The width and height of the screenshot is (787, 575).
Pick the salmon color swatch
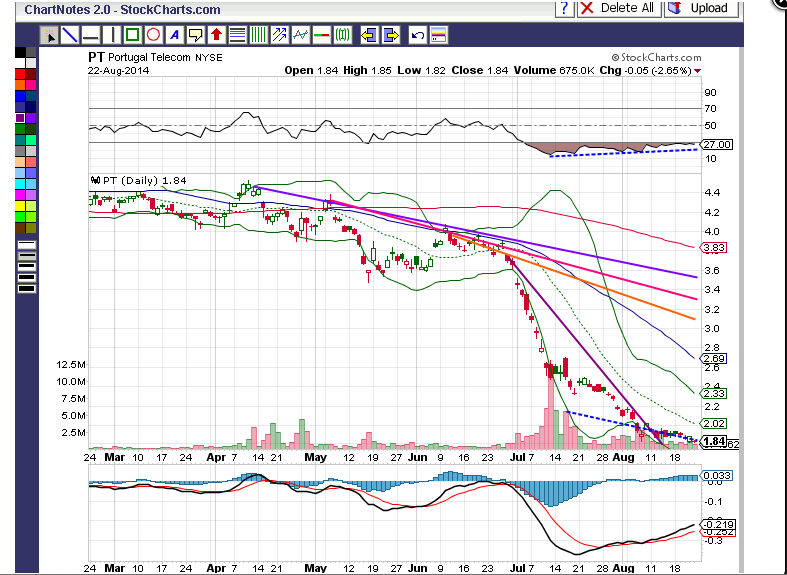pyautogui.click(x=31, y=162)
